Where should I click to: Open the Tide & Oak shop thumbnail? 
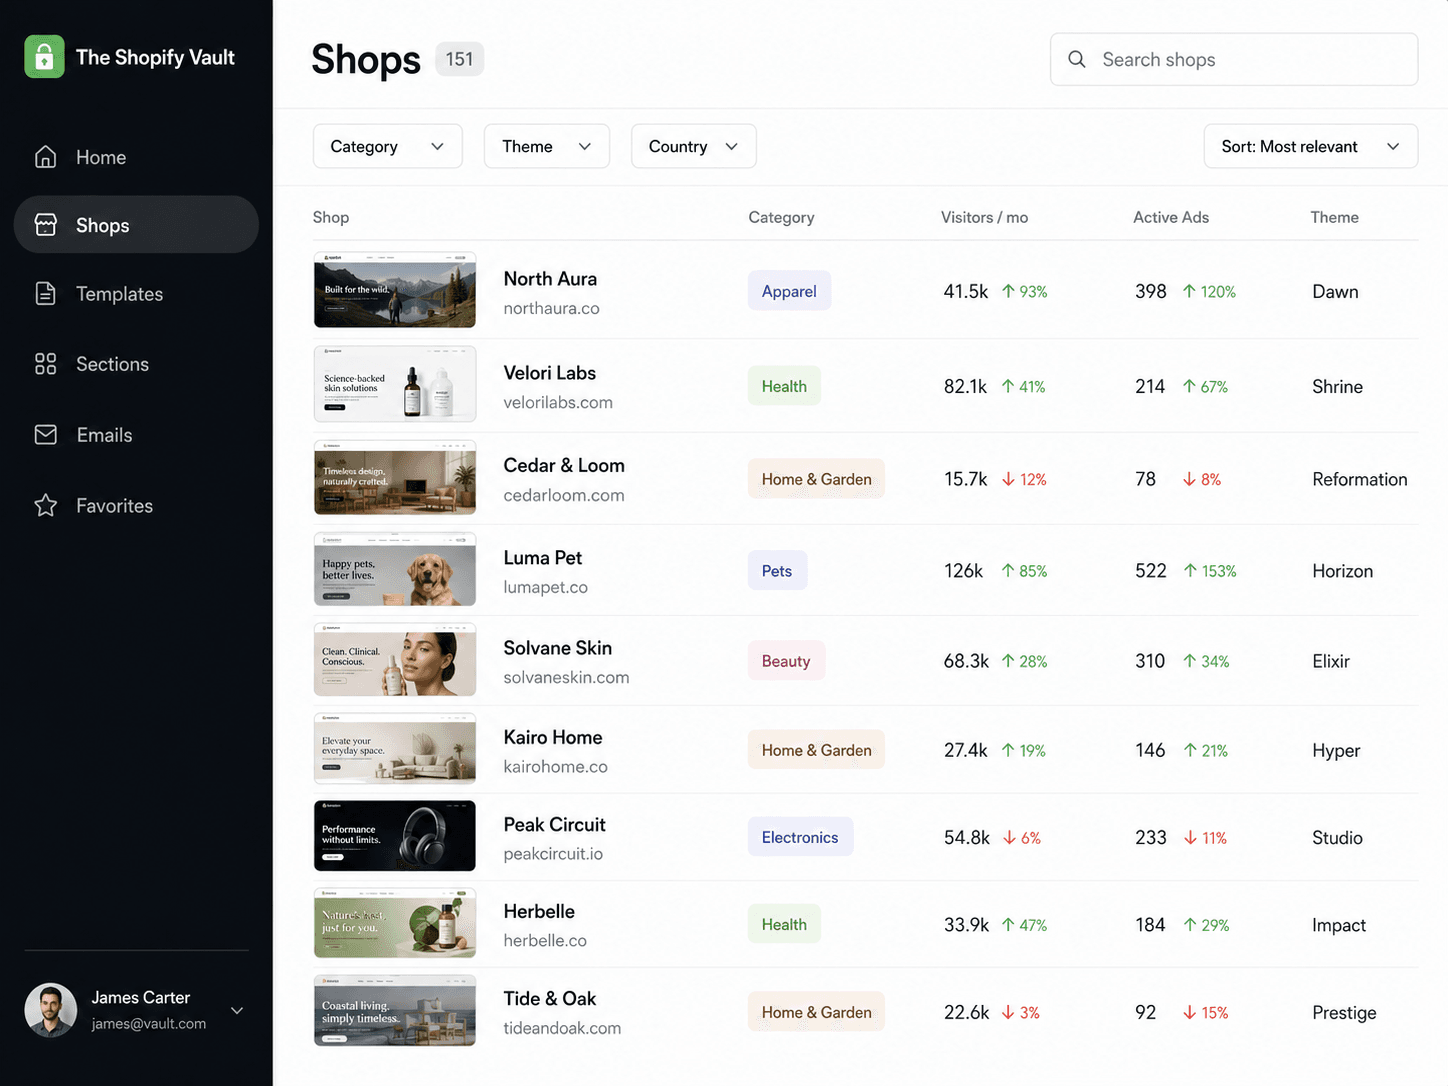(395, 1011)
